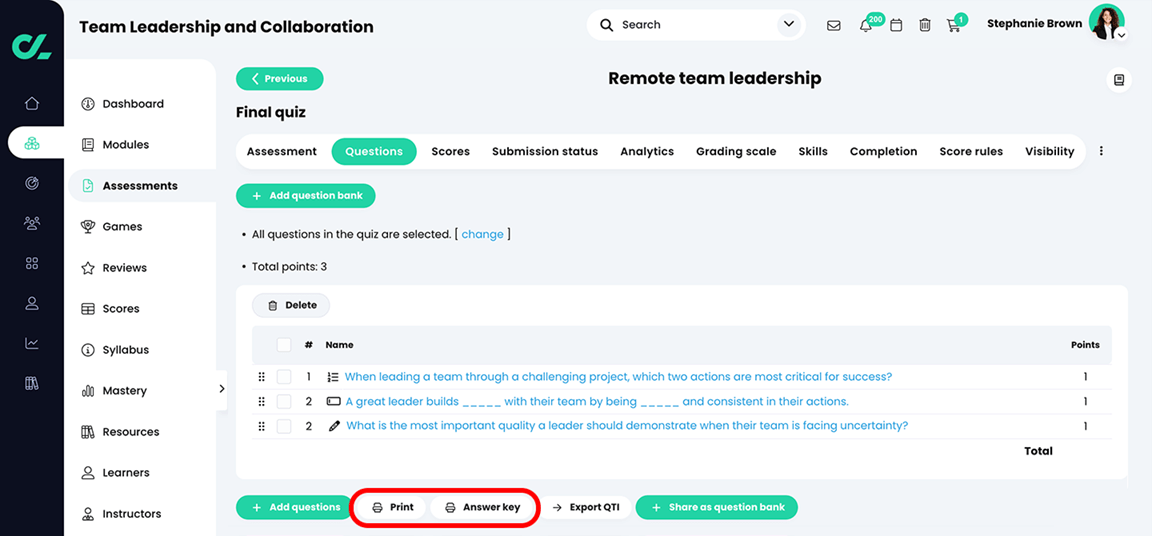The image size is (1152, 536).
Task: Open the library books icon in left rail
Action: (x=32, y=383)
